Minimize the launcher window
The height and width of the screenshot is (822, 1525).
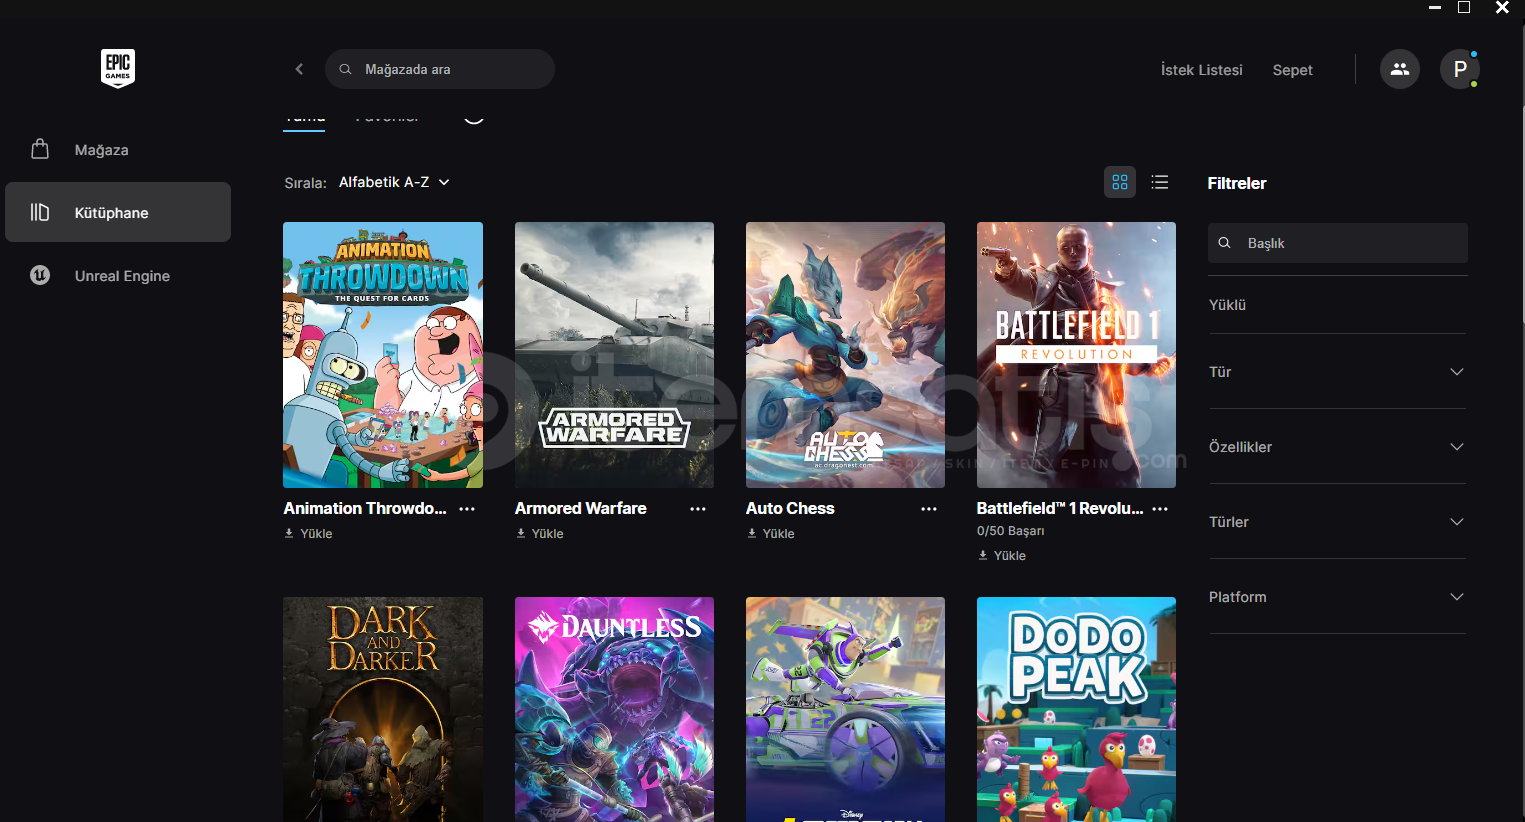tap(1435, 8)
